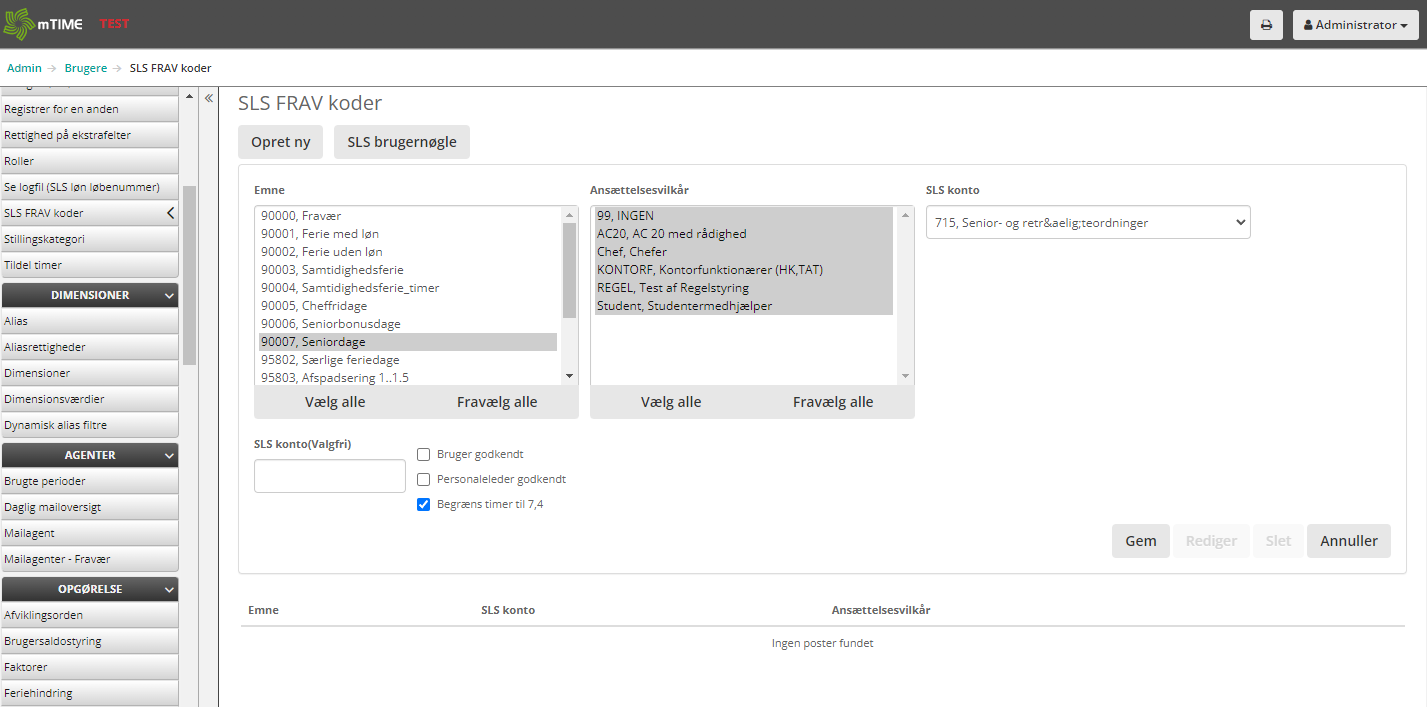
Task: Collapse the AGENTER section
Action: coord(168,455)
